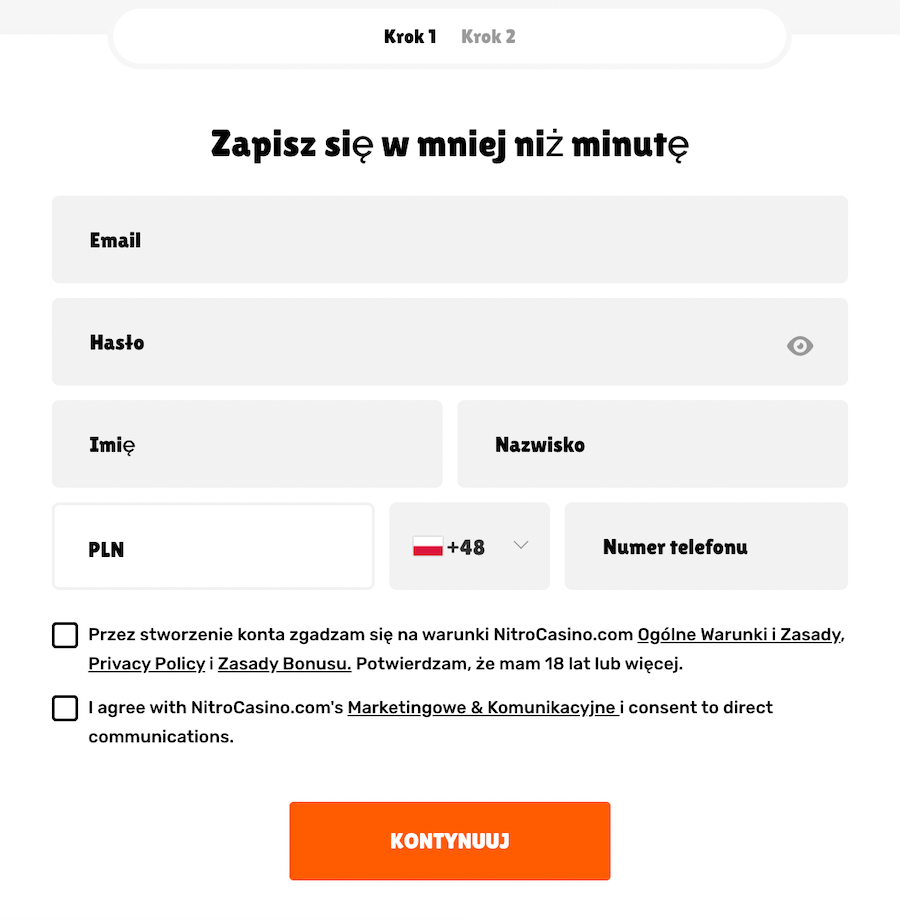Open the Zasady Bonusu link

coord(285,664)
